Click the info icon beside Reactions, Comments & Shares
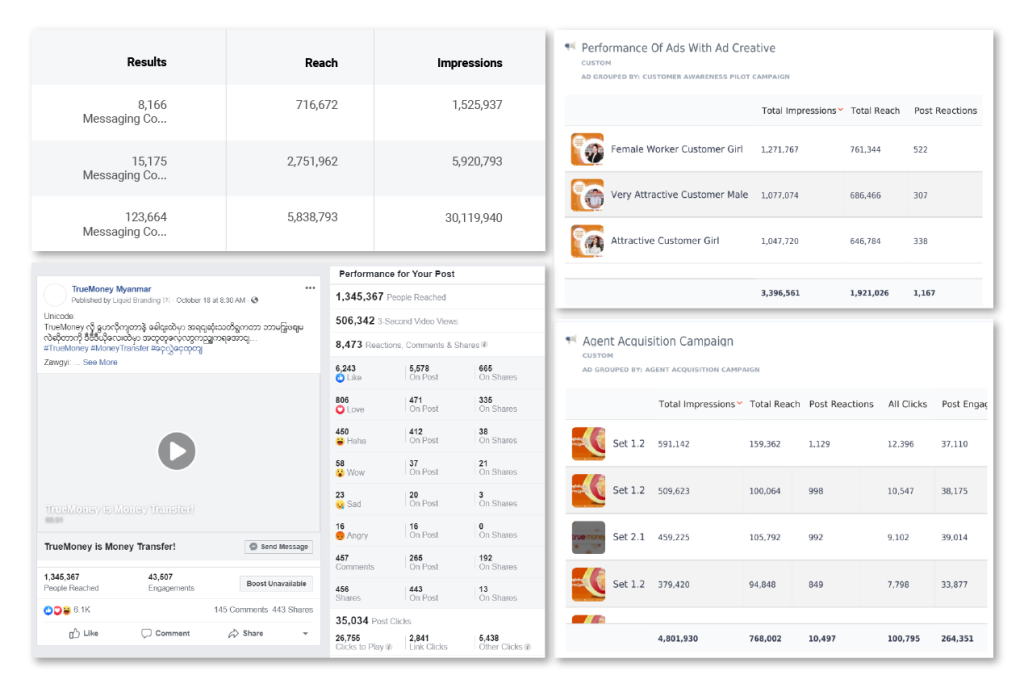The height and width of the screenshot is (692, 1024). 484,344
